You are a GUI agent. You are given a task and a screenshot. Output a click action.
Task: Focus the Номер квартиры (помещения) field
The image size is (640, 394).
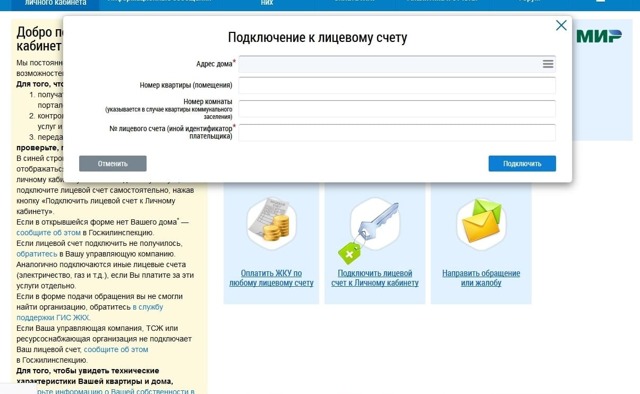397,85
